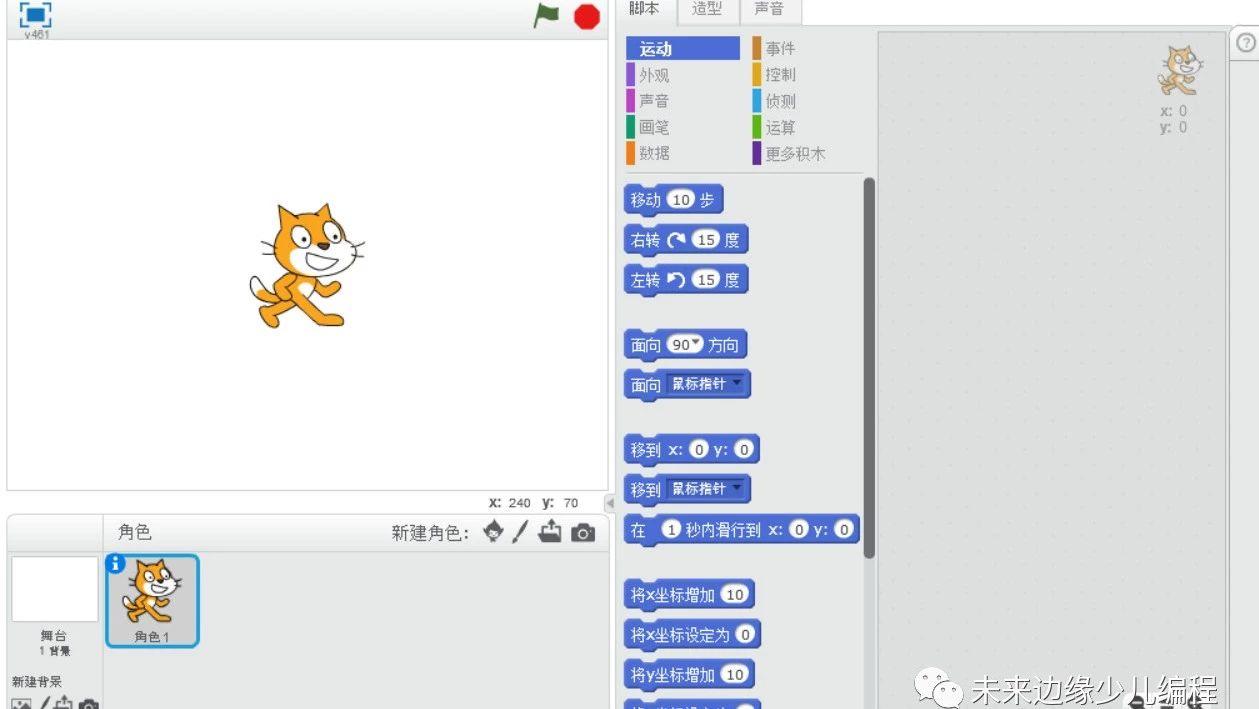Switch to the 造型 tab
This screenshot has width=1259, height=709.
pyautogui.click(x=707, y=9)
